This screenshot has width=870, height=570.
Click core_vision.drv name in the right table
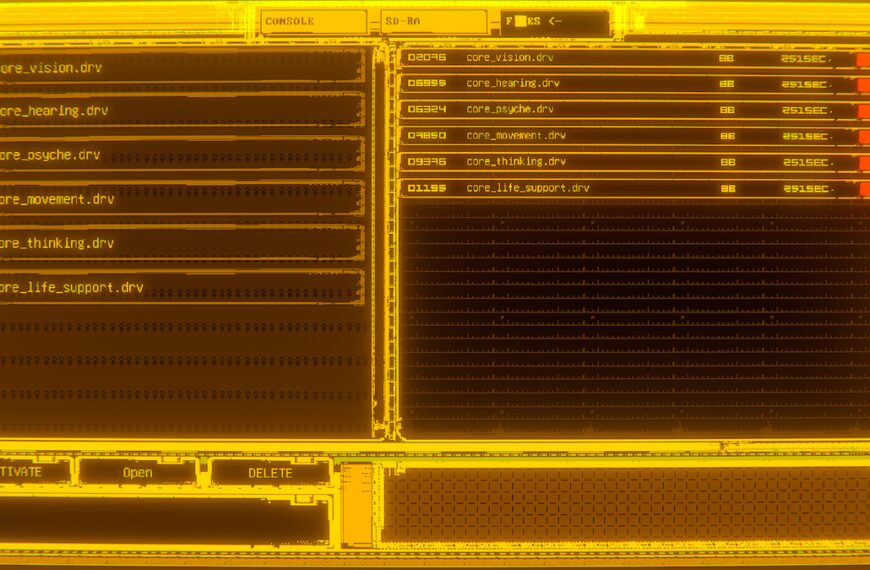510,58
